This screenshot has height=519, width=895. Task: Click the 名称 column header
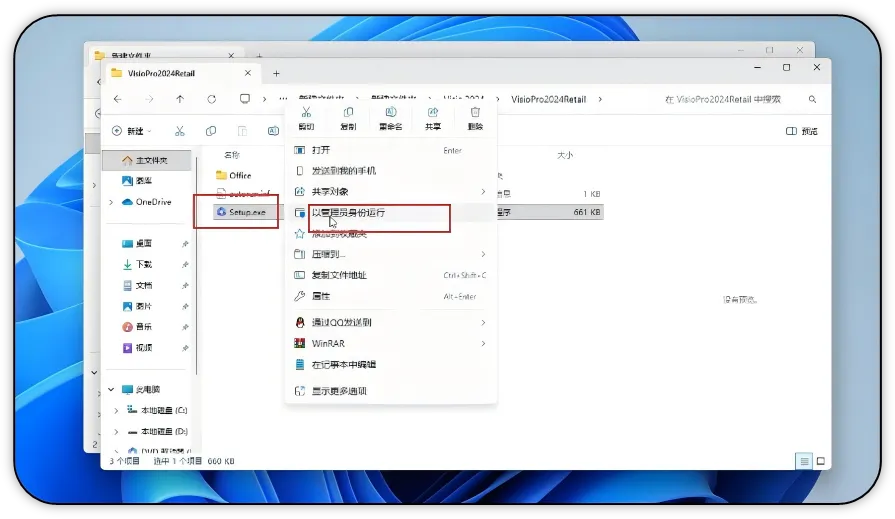pos(232,155)
